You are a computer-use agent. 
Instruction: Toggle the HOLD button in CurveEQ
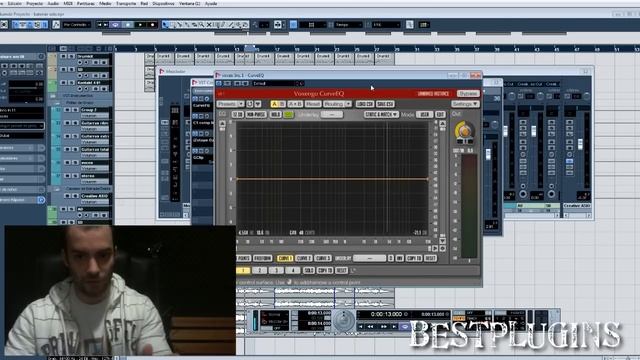276,115
